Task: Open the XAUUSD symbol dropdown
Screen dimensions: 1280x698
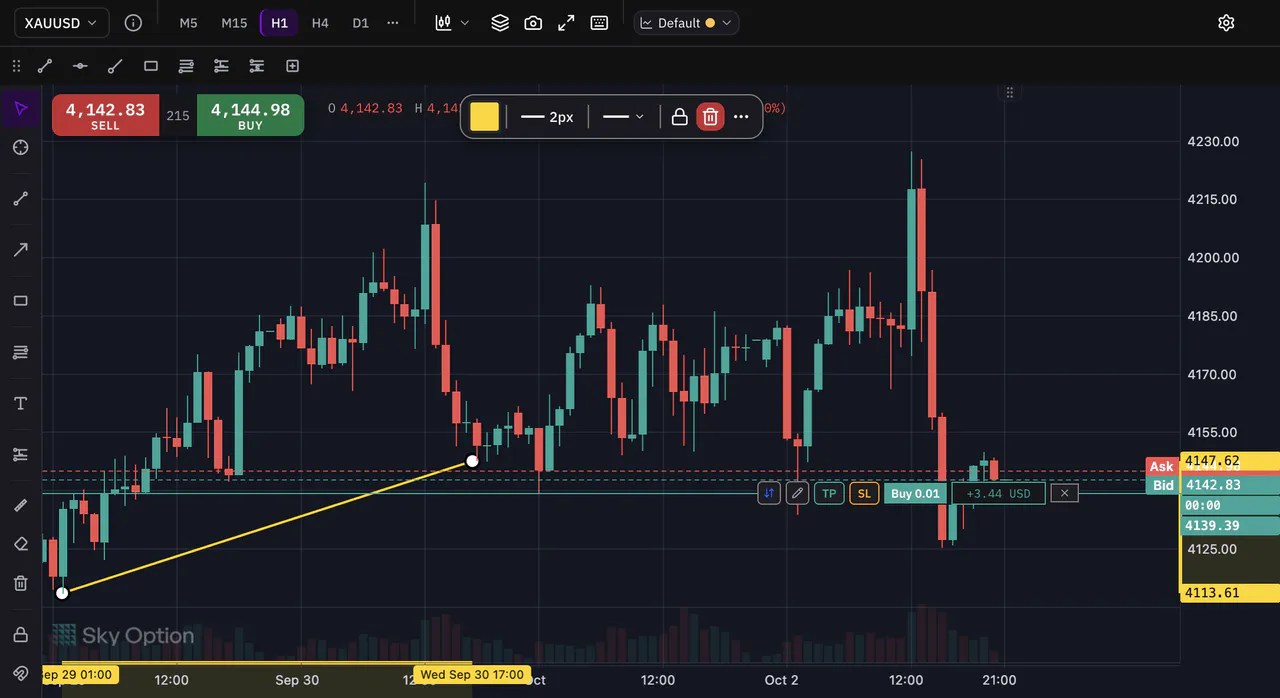Action: [x=61, y=23]
